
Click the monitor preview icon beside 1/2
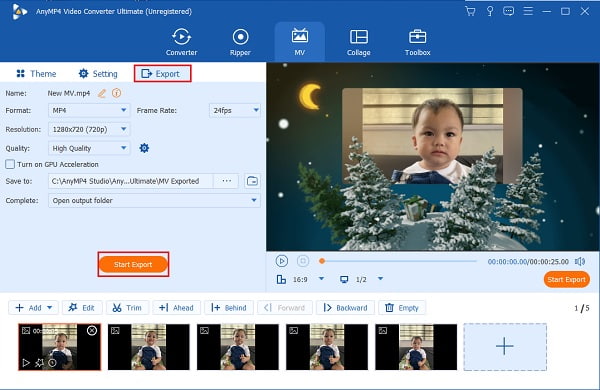coord(344,279)
